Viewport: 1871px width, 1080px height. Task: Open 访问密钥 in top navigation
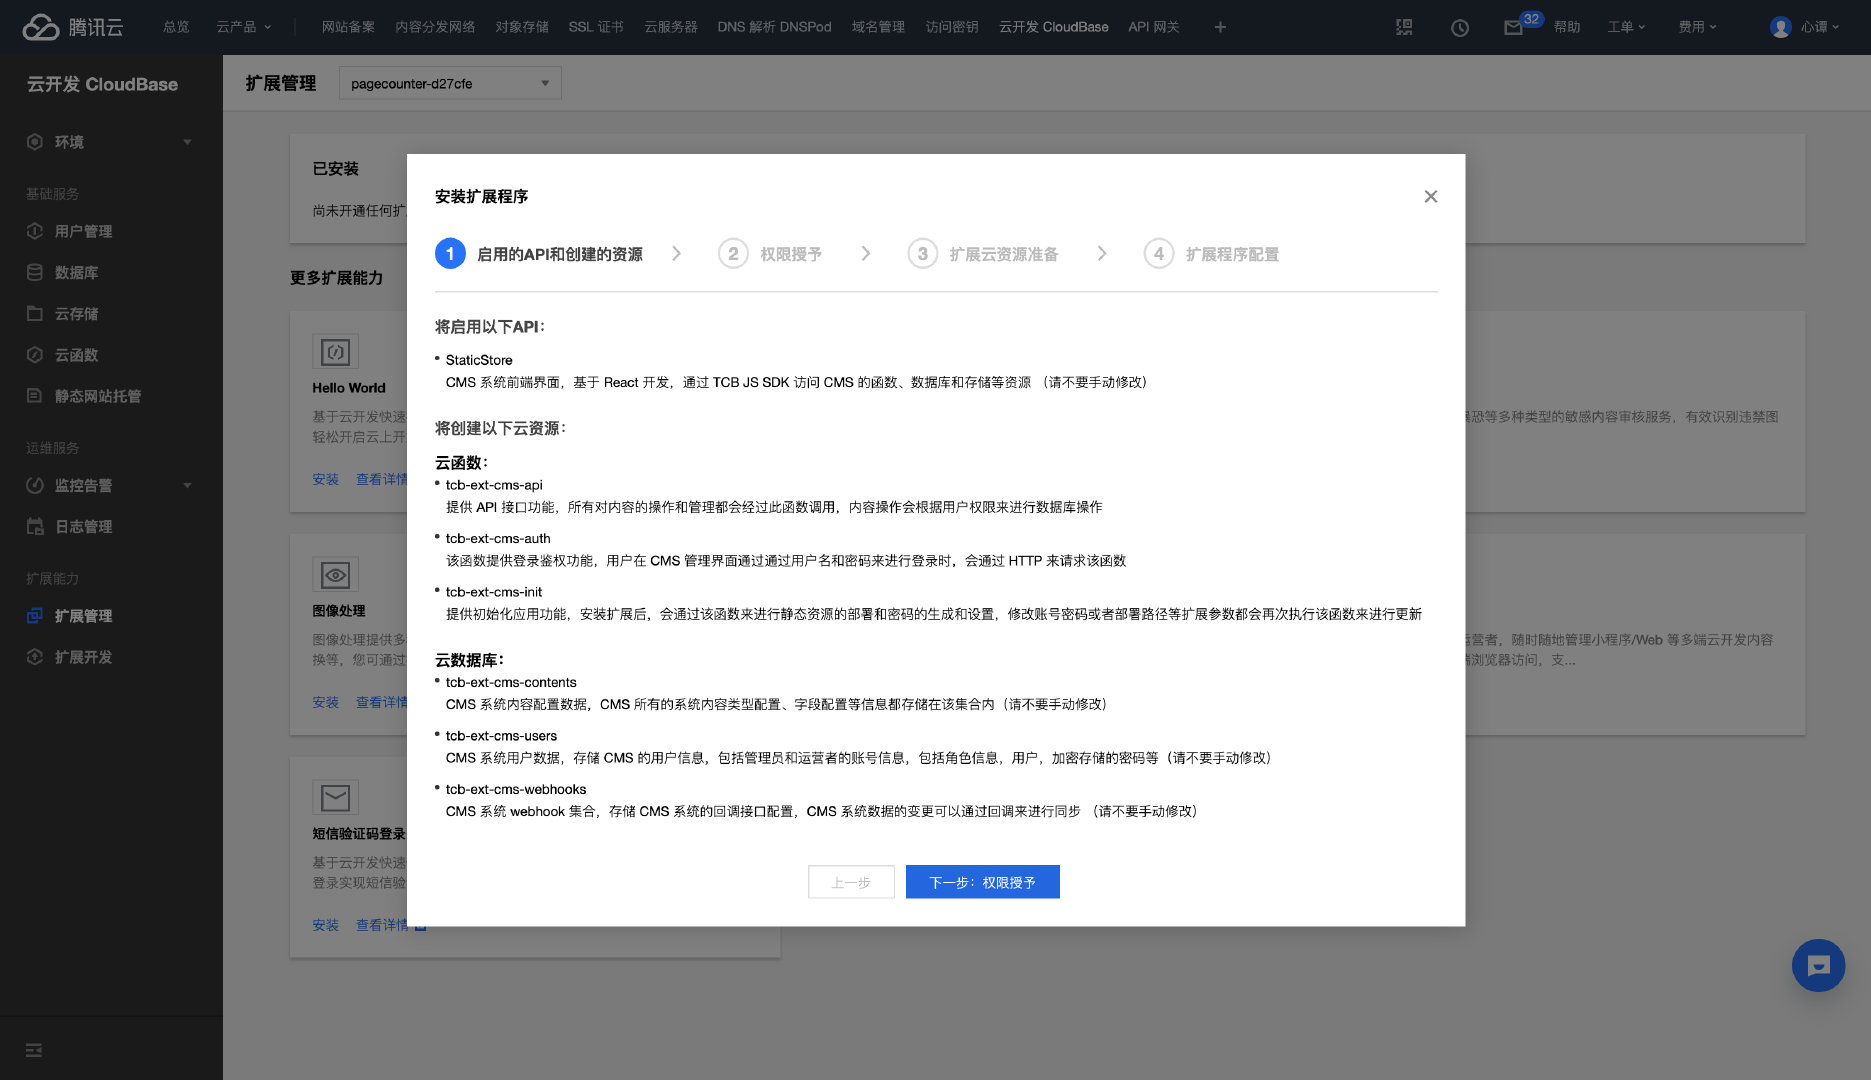coord(952,27)
